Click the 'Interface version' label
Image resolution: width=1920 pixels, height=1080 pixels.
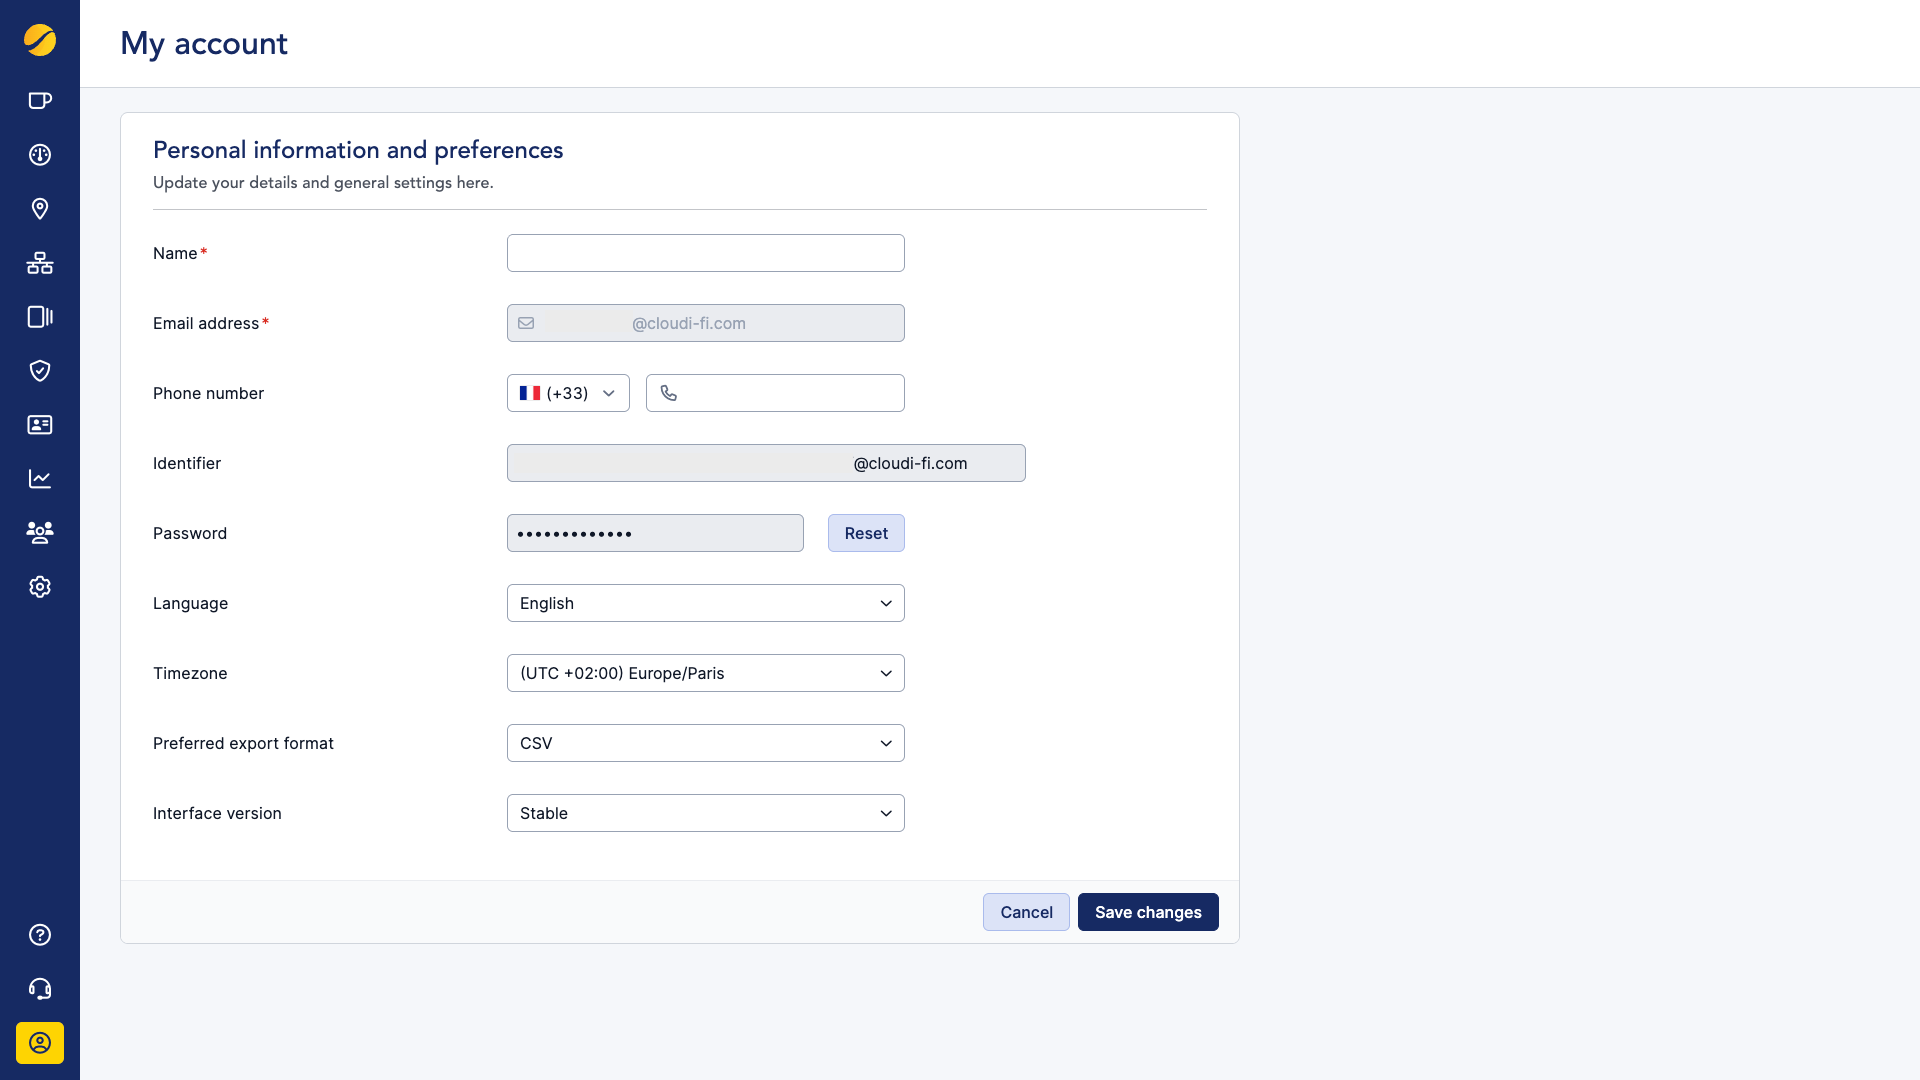pos(217,813)
